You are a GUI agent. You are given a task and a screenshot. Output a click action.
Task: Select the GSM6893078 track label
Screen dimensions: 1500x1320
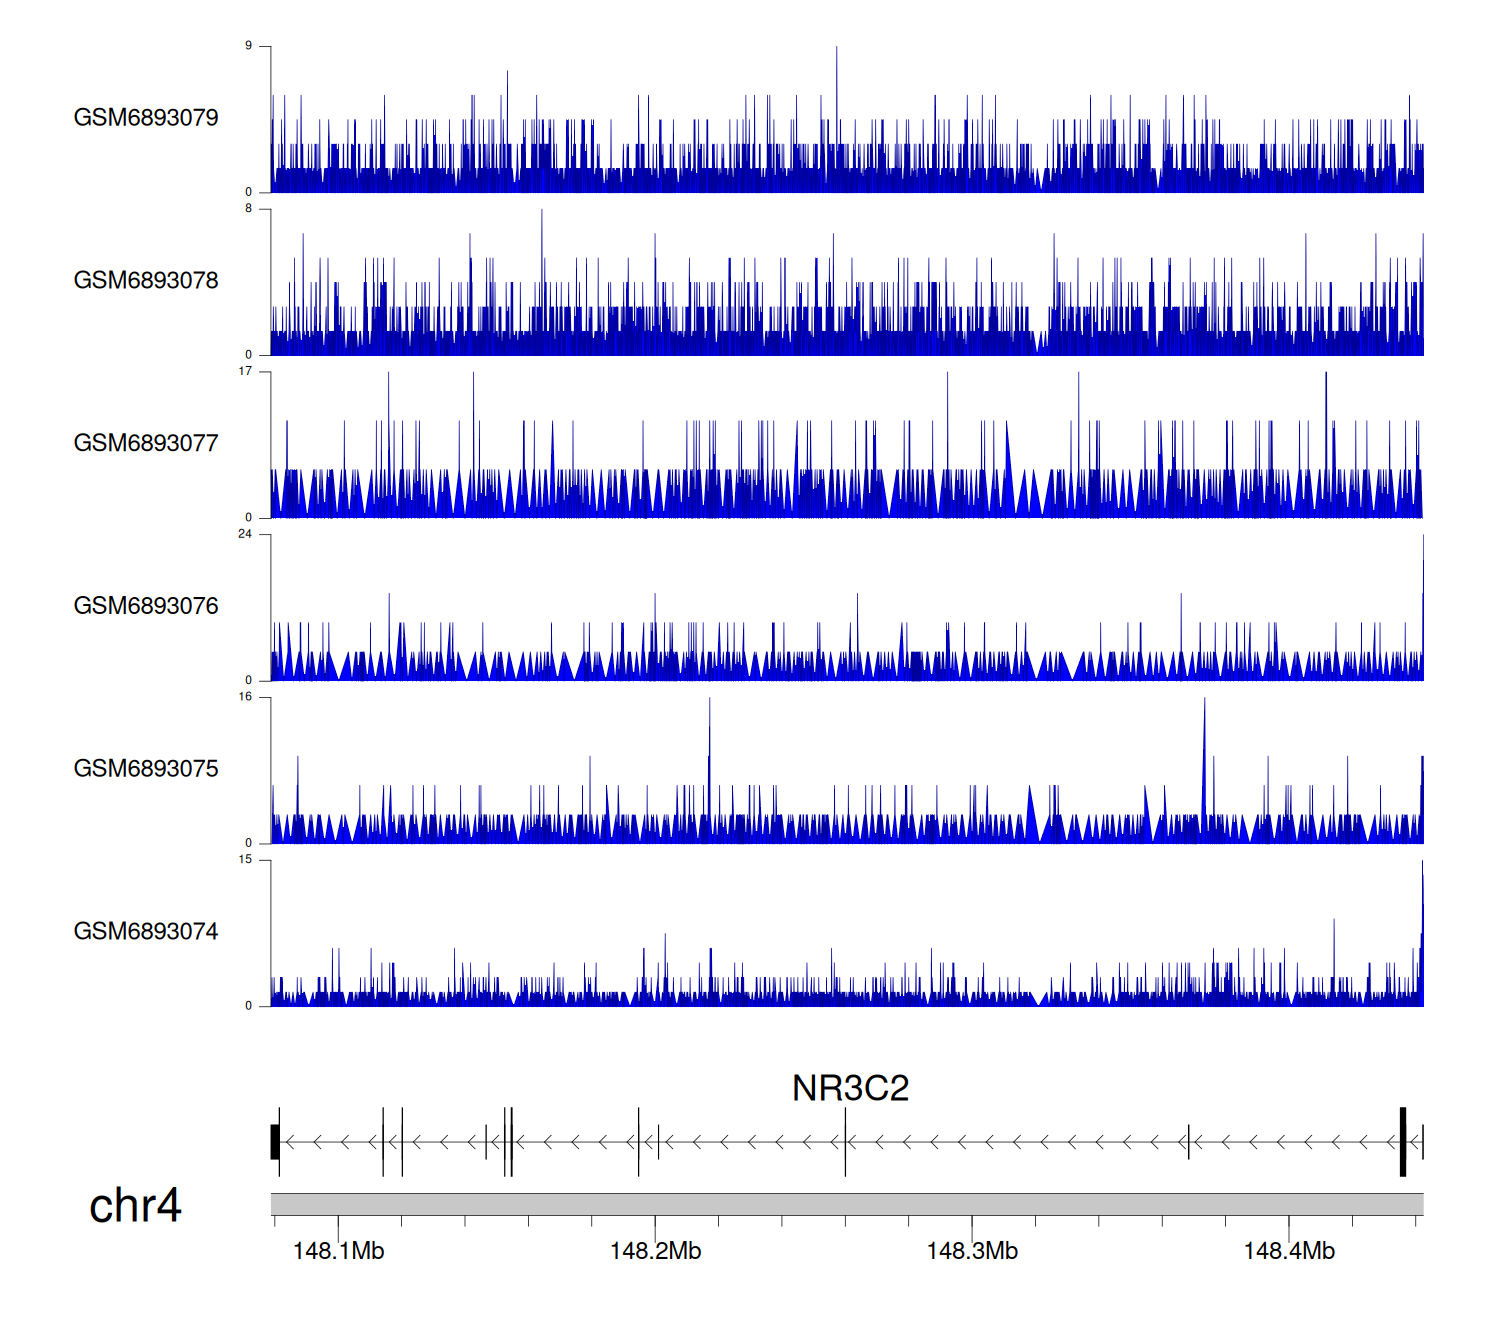(146, 281)
